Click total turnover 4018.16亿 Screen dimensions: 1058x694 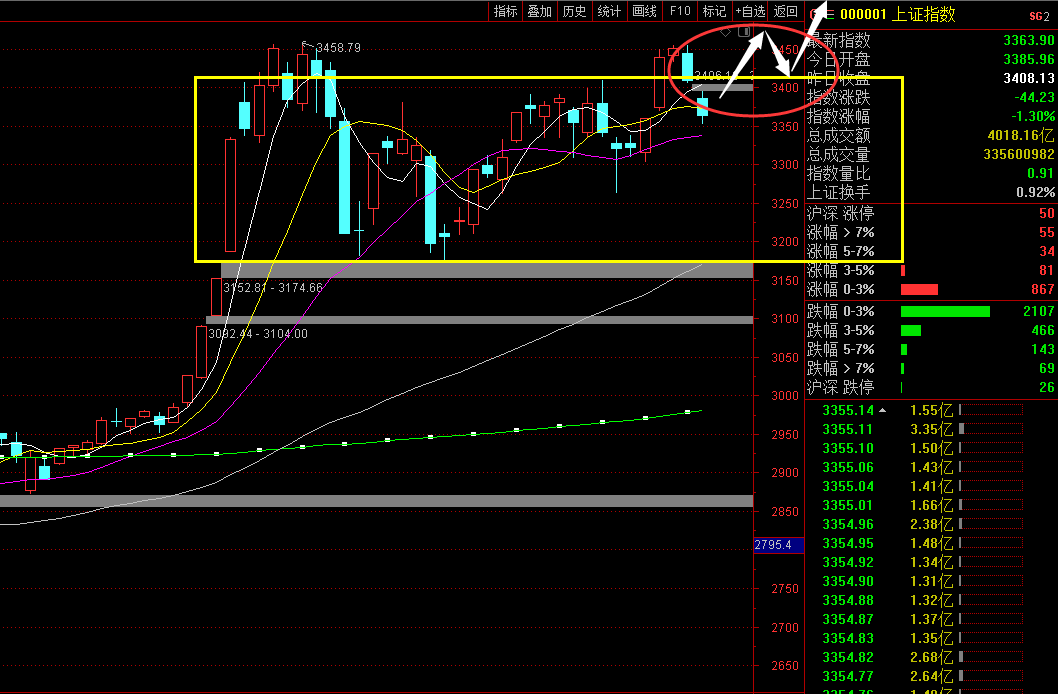[x=1021, y=135]
